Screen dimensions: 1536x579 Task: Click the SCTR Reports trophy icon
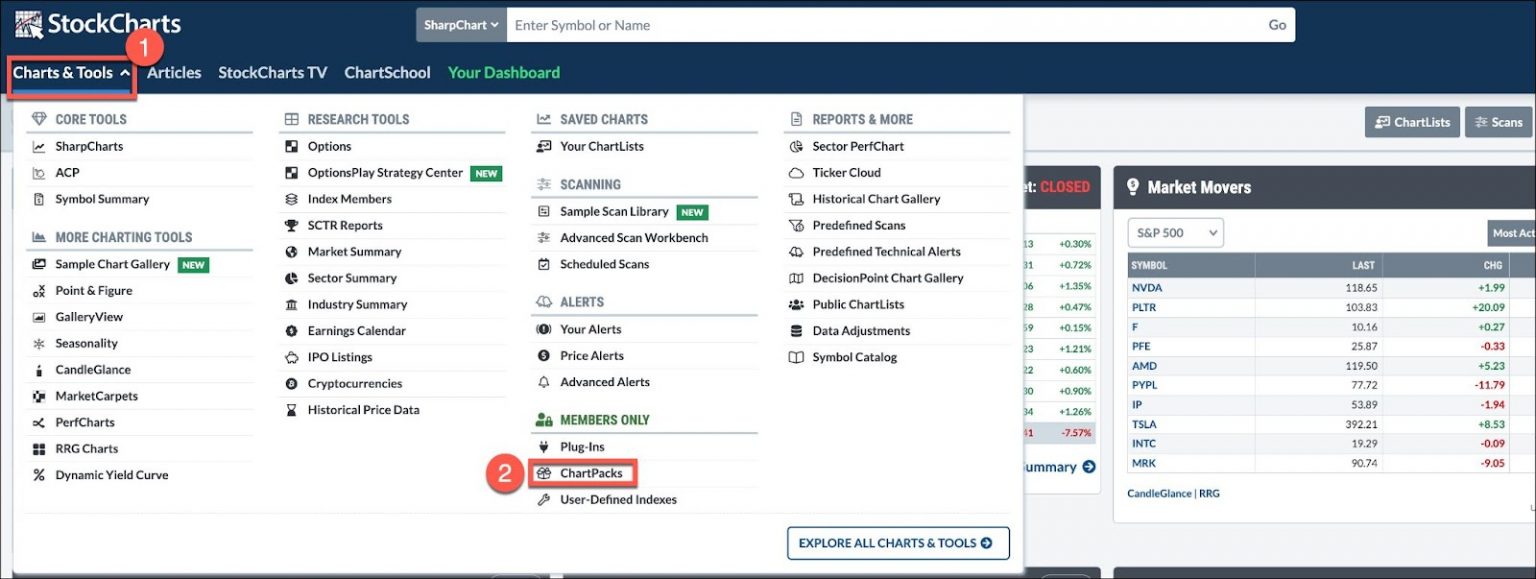pyautogui.click(x=292, y=226)
